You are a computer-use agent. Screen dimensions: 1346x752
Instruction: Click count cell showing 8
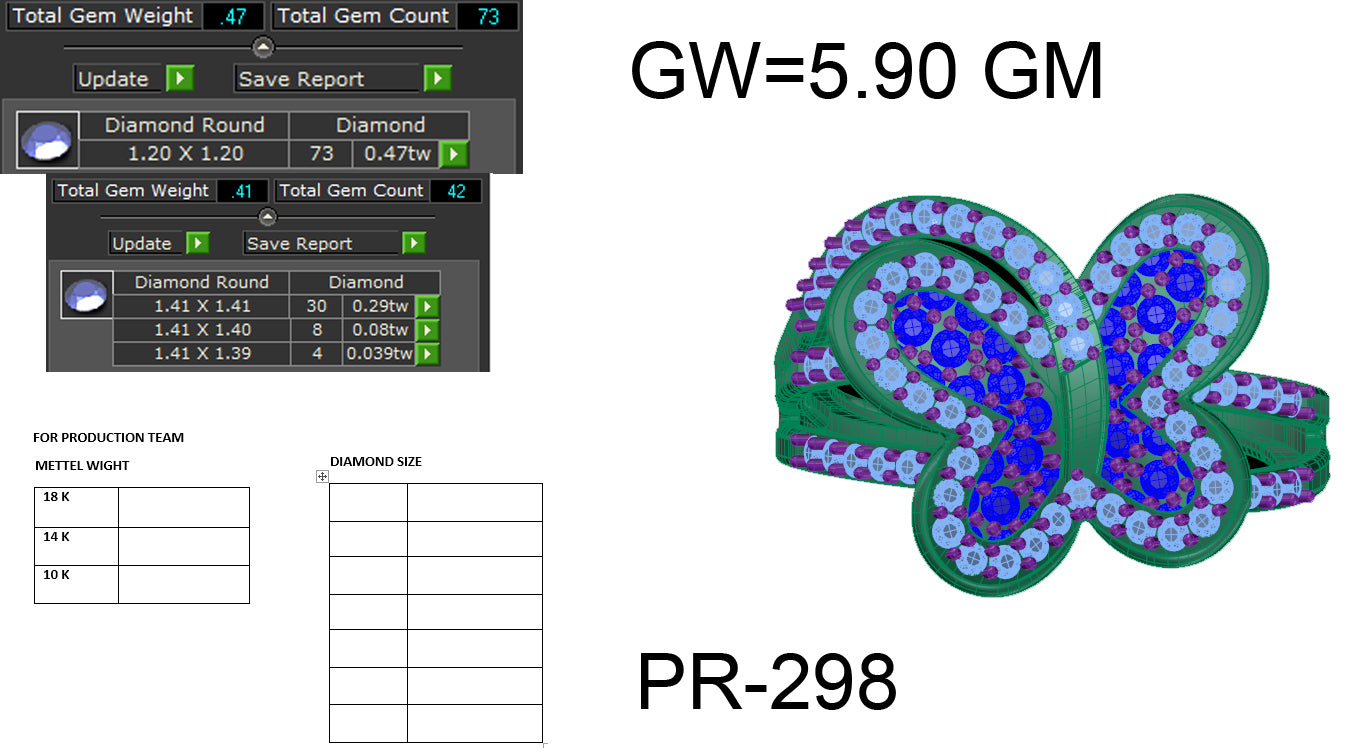tap(317, 330)
